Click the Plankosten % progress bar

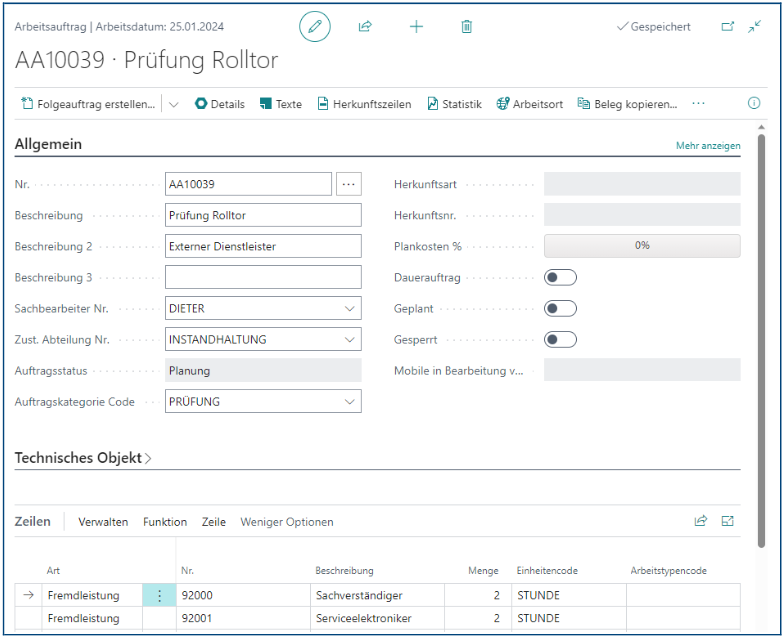[x=642, y=246]
